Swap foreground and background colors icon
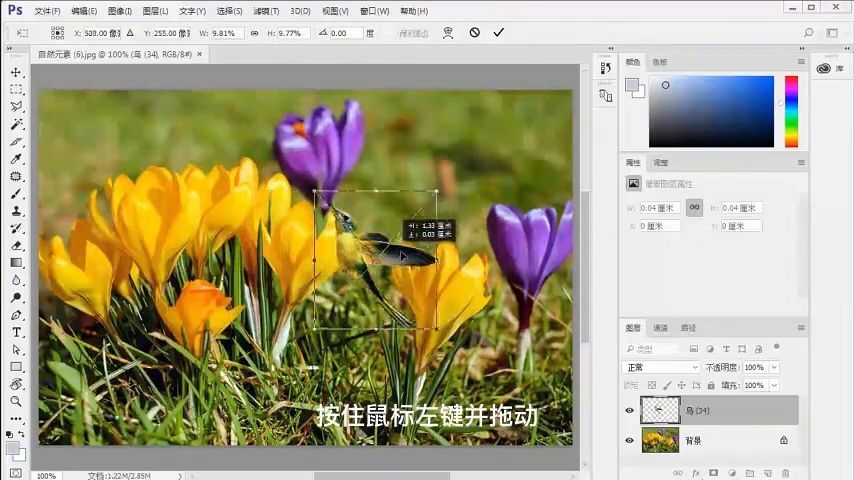Image resolution: width=854 pixels, height=480 pixels. (x=21, y=434)
